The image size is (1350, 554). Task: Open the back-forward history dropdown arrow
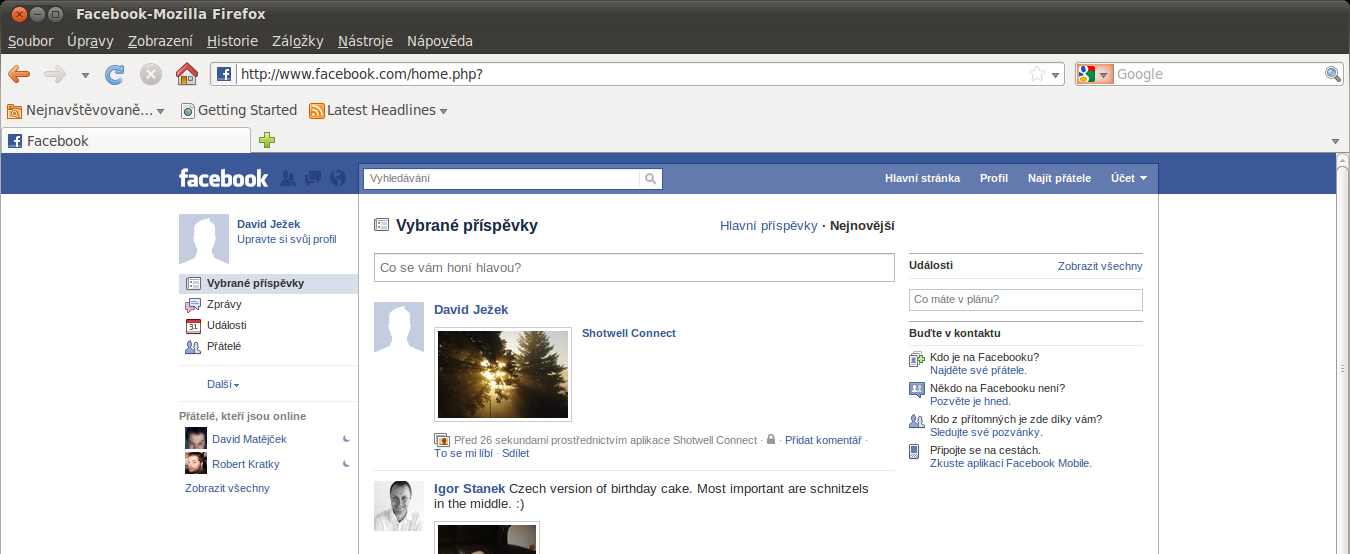tap(85, 75)
